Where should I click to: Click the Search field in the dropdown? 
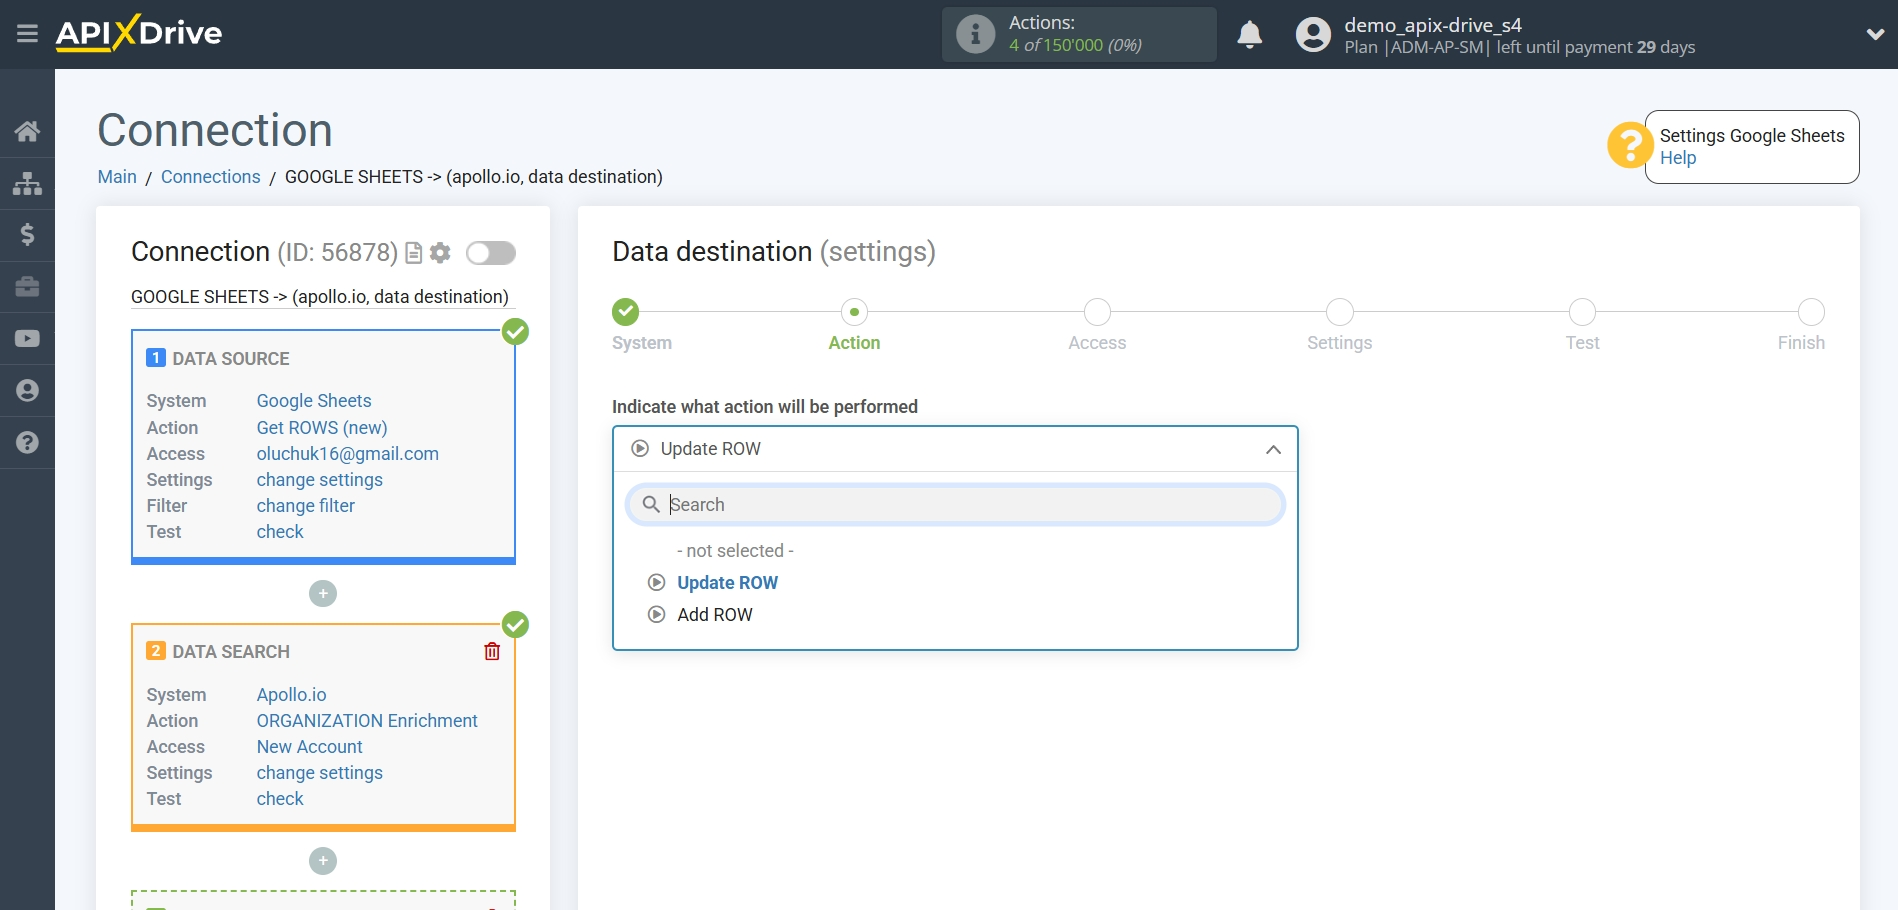tap(955, 505)
